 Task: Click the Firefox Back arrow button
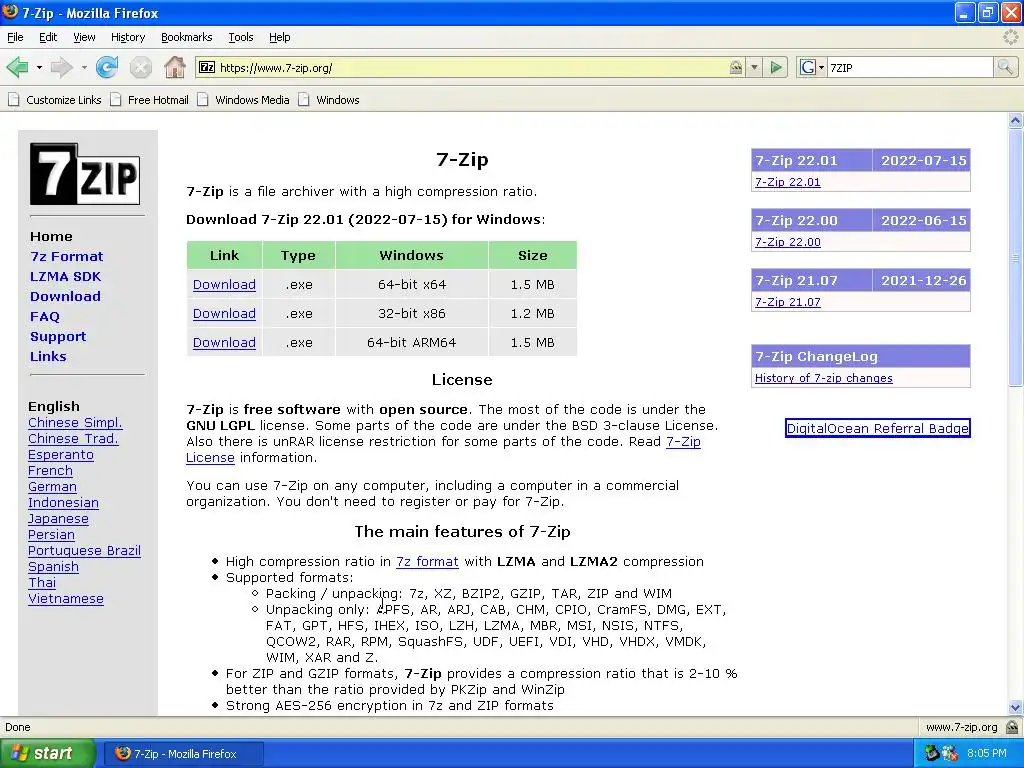tap(17, 67)
